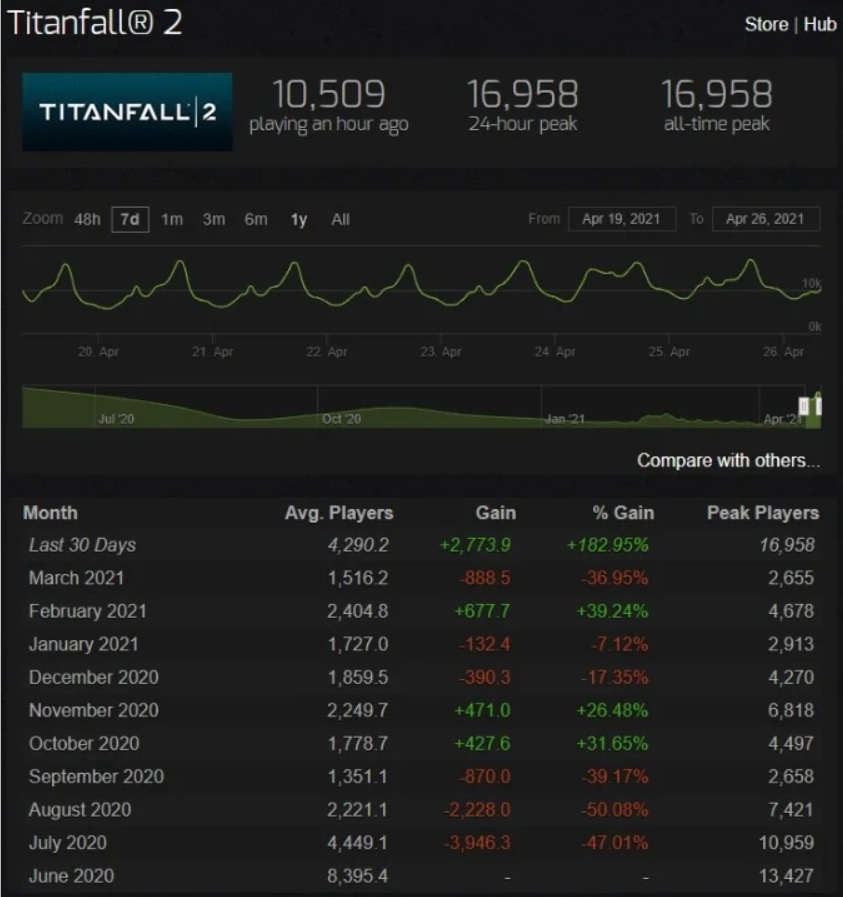
Task: Open the Store link
Action: click(x=765, y=24)
